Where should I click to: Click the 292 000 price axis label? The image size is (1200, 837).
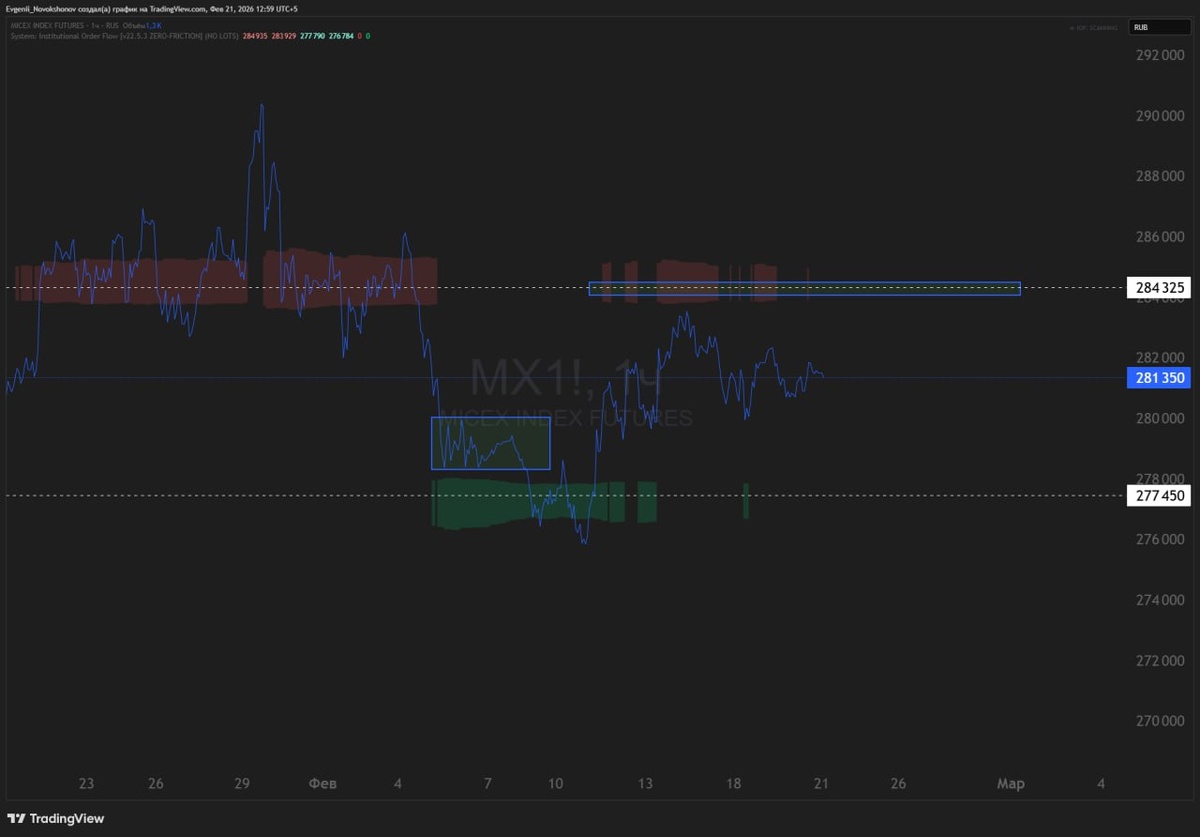(1158, 55)
